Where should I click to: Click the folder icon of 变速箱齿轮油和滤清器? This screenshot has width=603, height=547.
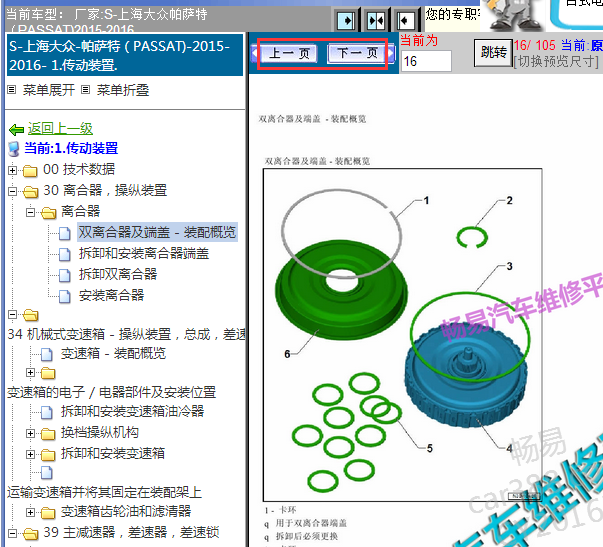48,513
